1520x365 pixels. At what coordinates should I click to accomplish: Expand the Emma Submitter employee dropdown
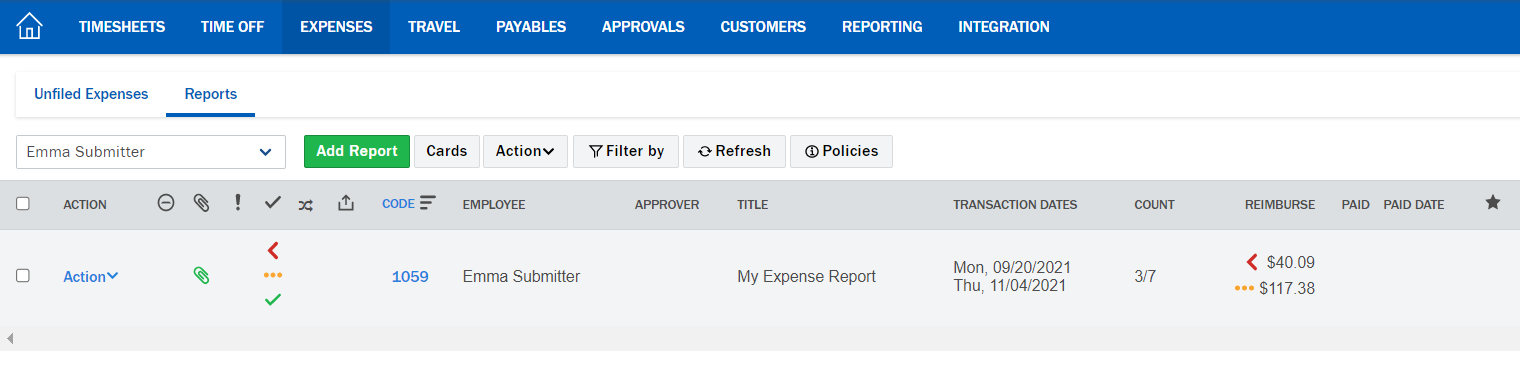pos(151,152)
